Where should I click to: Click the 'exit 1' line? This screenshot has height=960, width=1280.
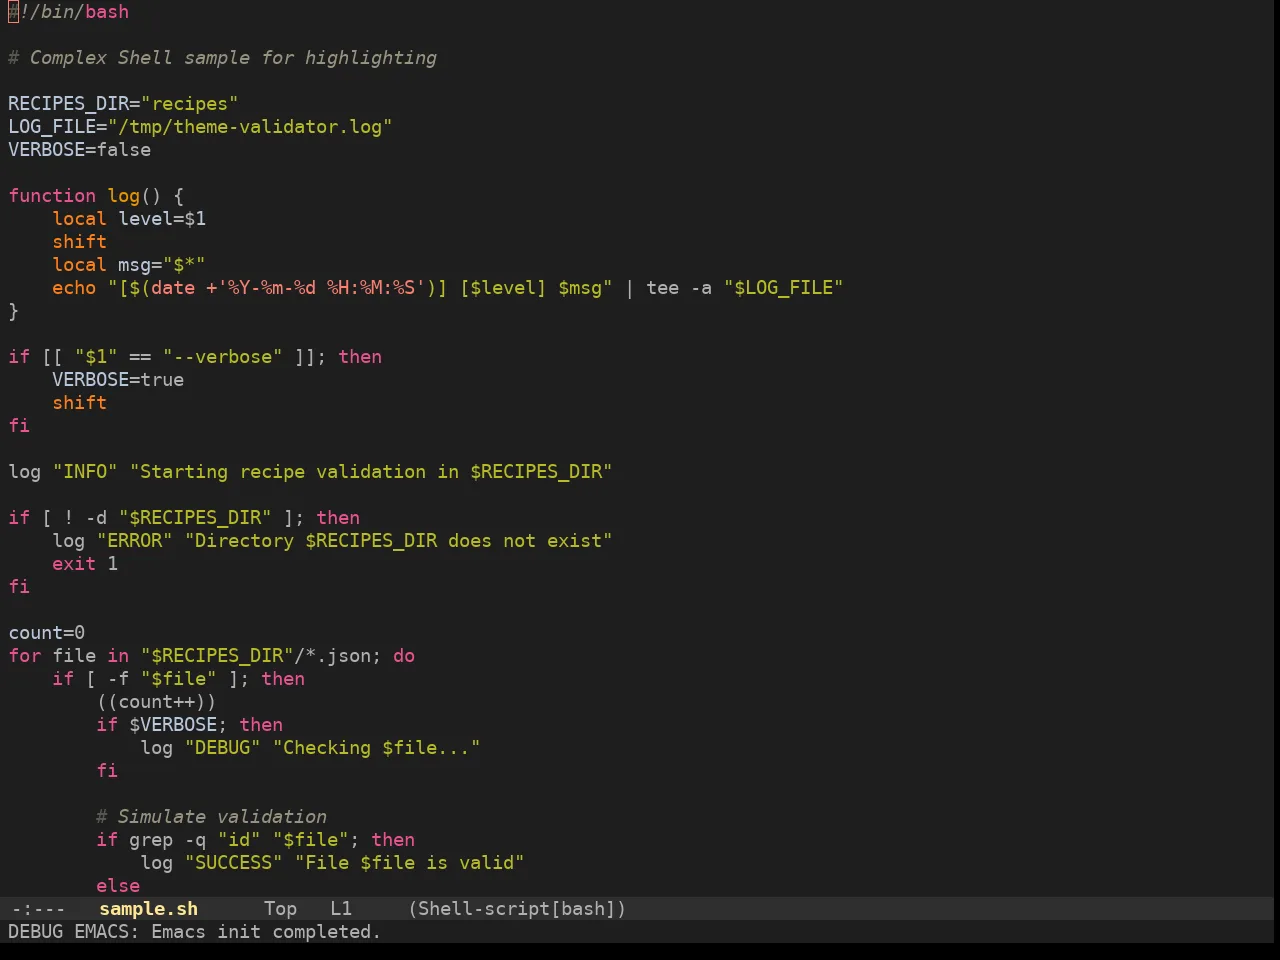tap(85, 564)
